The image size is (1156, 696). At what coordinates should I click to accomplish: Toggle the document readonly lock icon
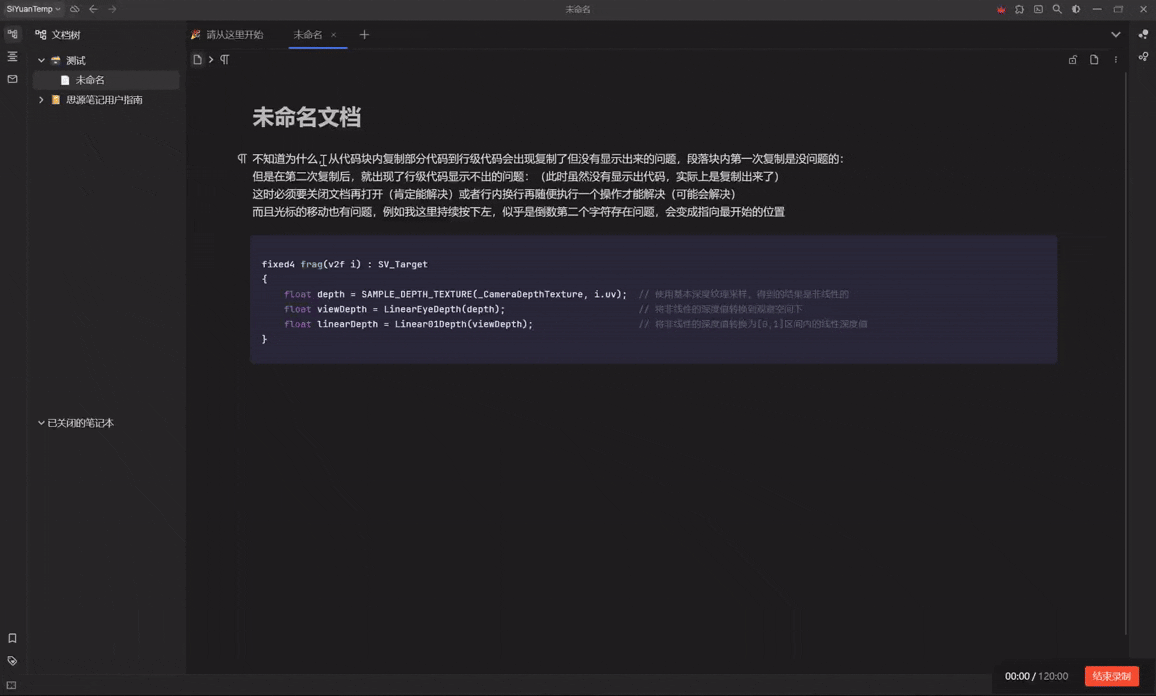click(x=1072, y=59)
